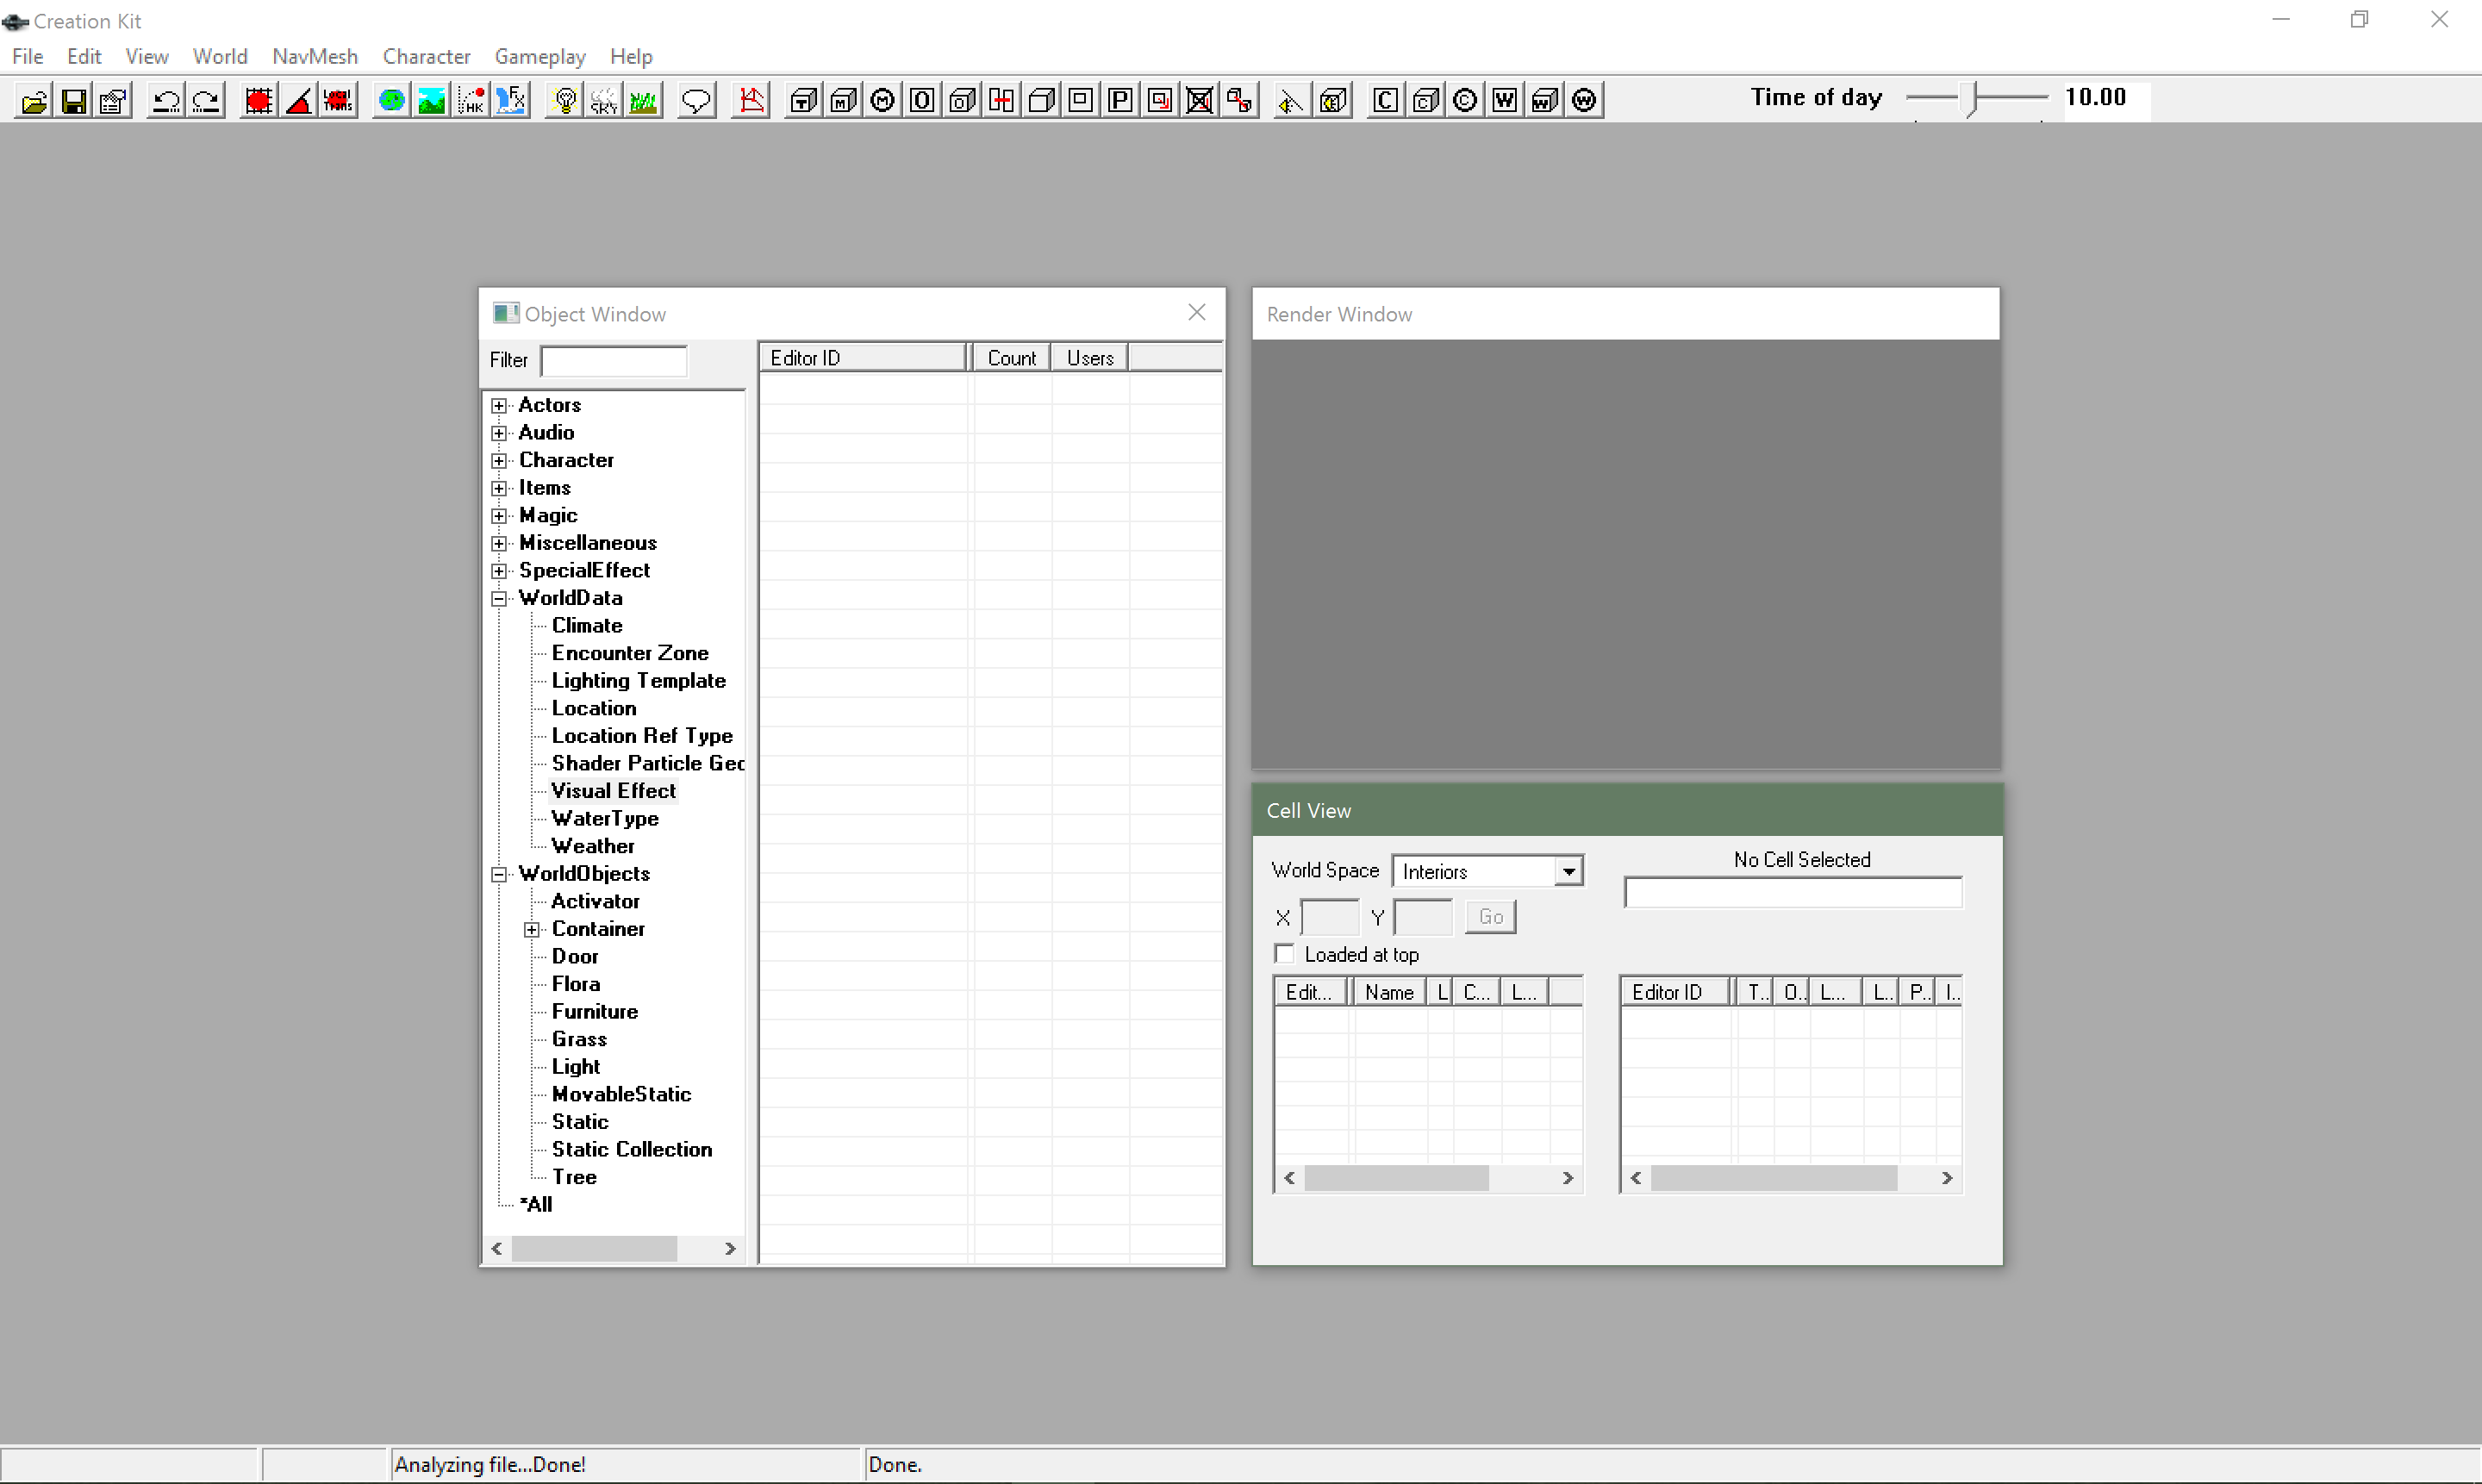
Task: Save the plugin with the floppy disk icon
Action: coord(74,100)
